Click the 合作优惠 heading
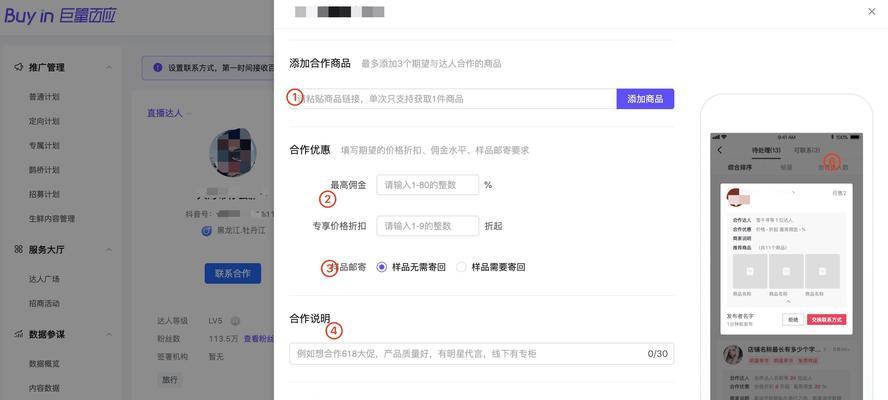Viewport: 888px width, 400px height. pyautogui.click(x=310, y=150)
